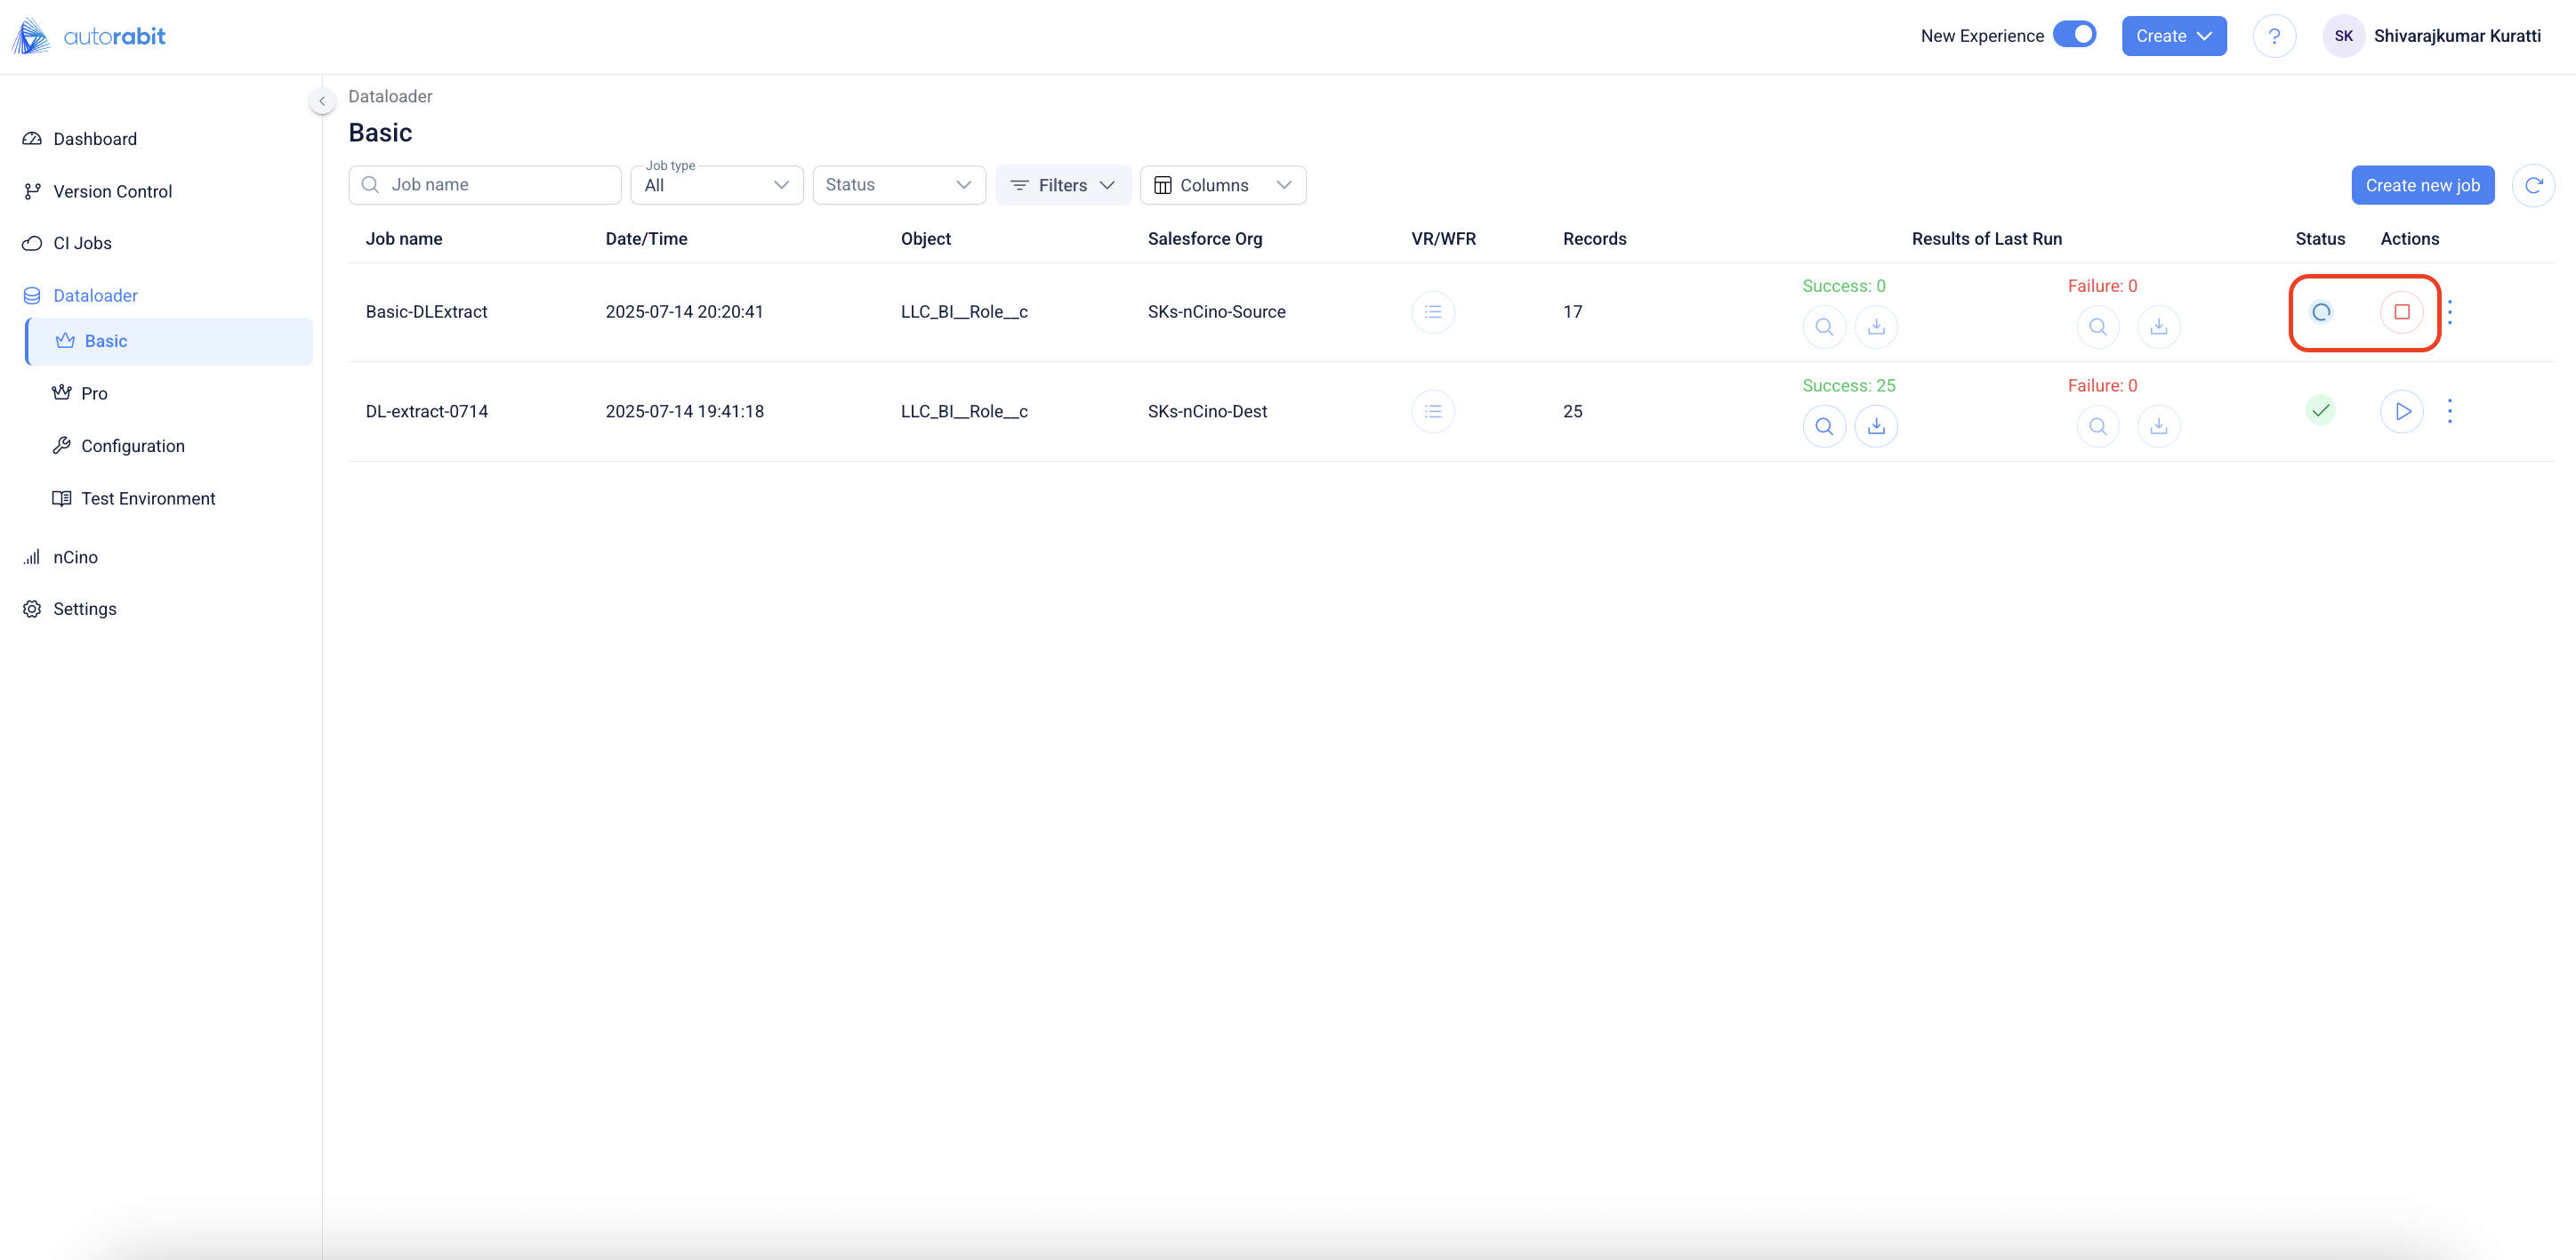Image resolution: width=2576 pixels, height=1260 pixels.
Task: Open the Job type dropdown
Action: click(x=716, y=185)
